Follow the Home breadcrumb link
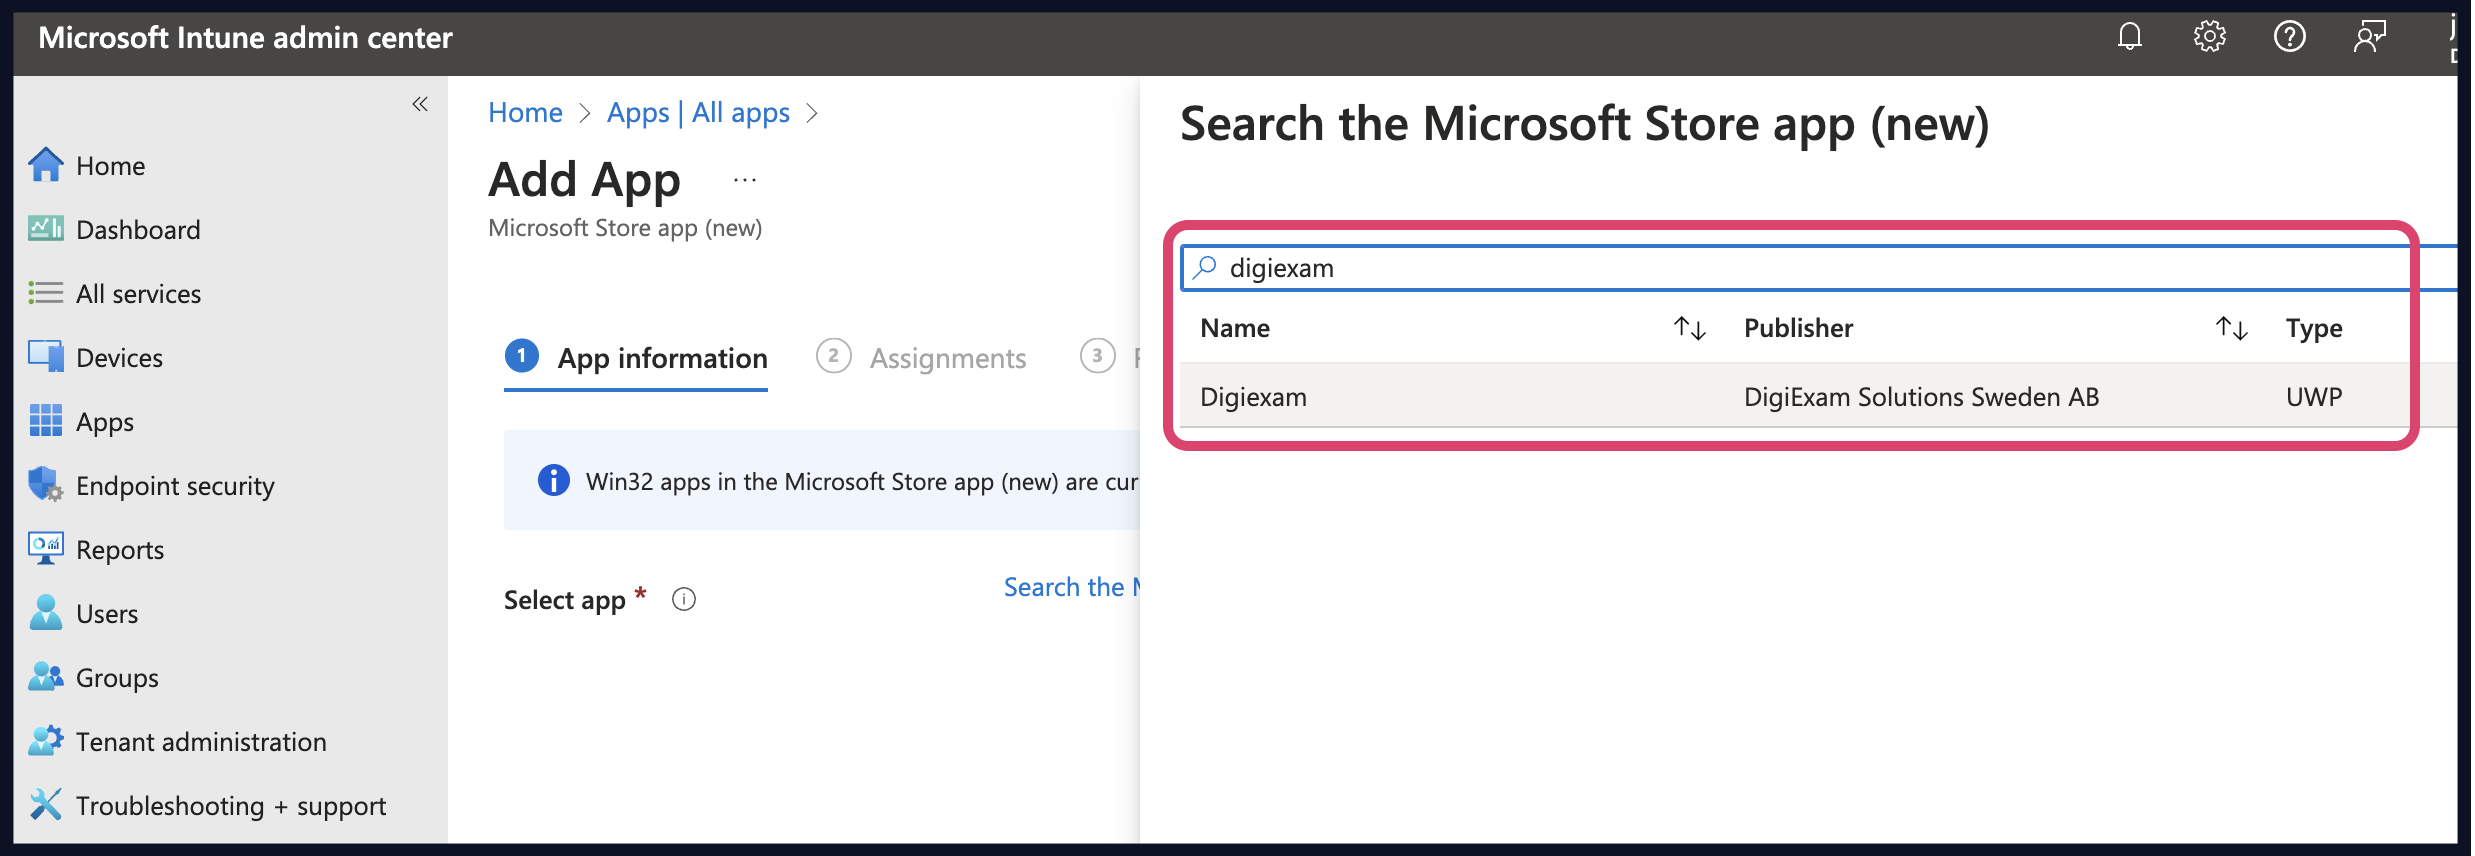Screen dimensions: 2475x856 coord(525,113)
